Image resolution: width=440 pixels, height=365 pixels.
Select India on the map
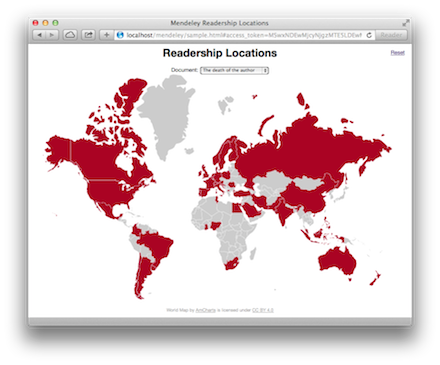click(283, 211)
